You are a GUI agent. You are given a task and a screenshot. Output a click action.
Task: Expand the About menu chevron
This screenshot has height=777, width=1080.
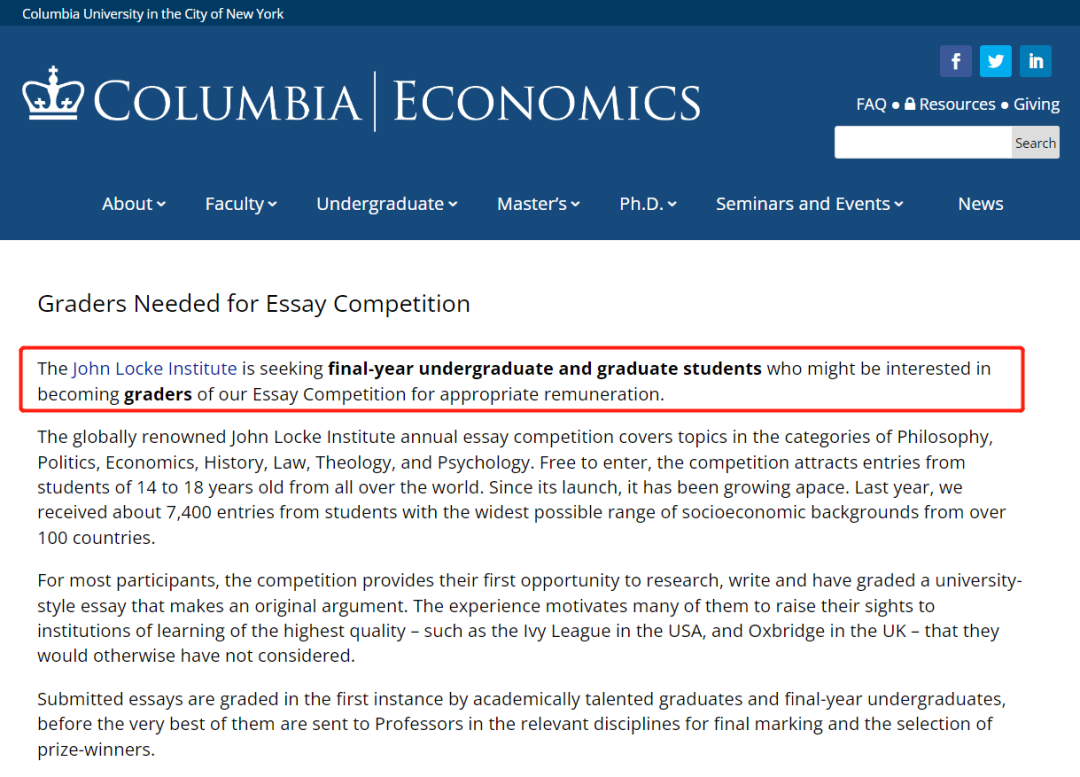(x=161, y=204)
